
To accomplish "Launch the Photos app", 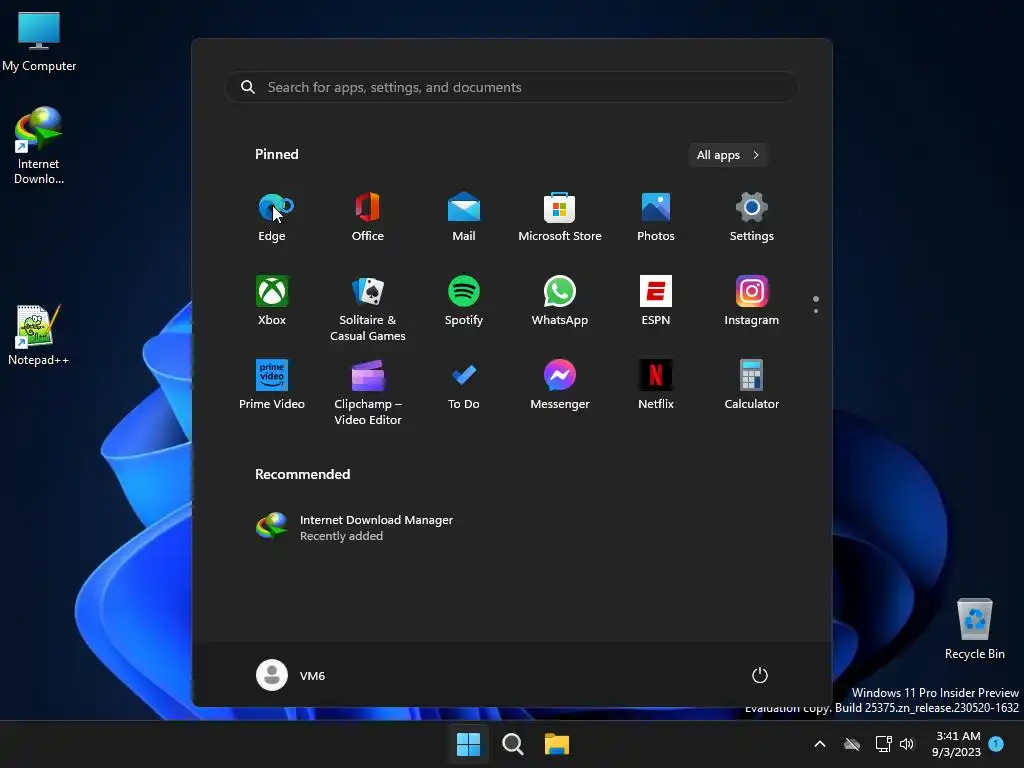I will pyautogui.click(x=656, y=217).
